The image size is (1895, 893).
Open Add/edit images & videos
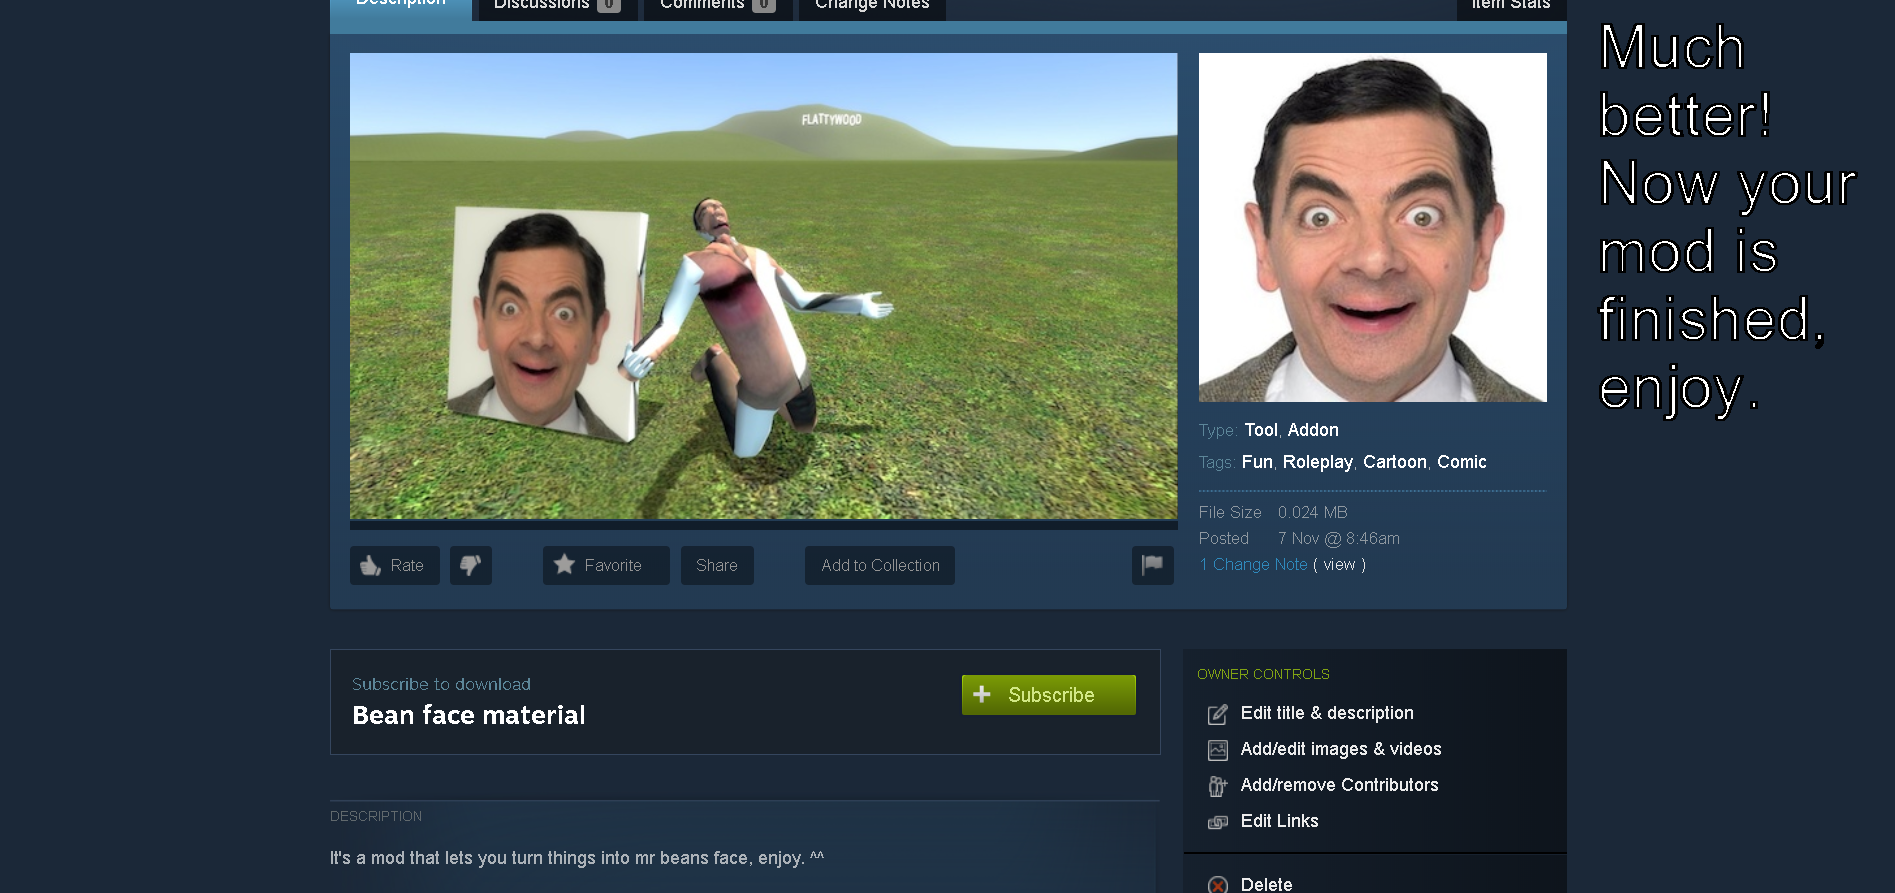point(1341,749)
